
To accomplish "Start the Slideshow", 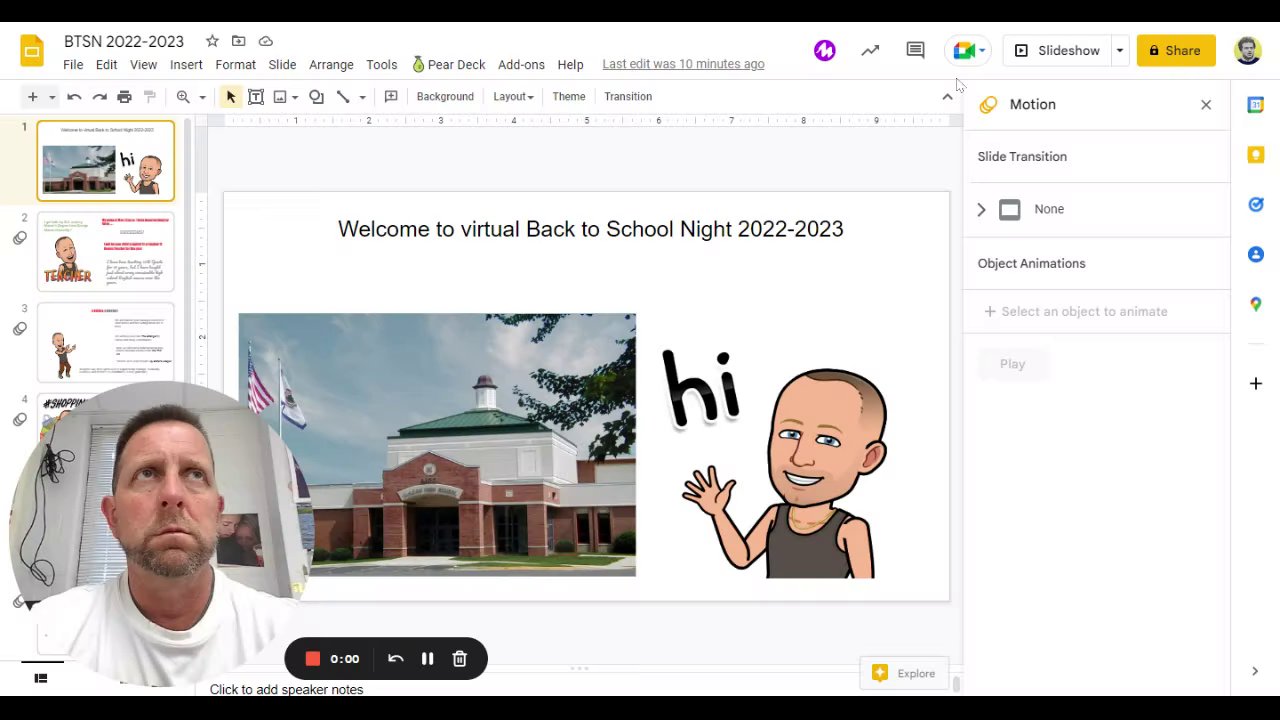I will (x=1057, y=50).
